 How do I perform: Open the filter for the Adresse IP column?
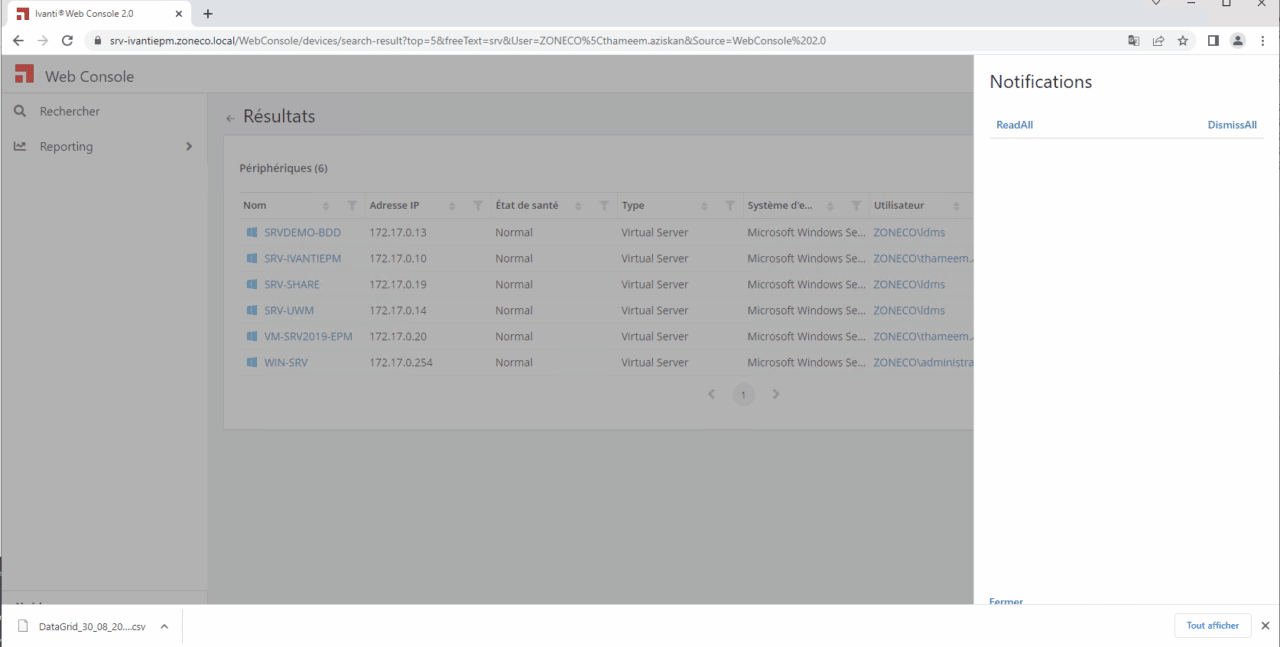click(478, 206)
